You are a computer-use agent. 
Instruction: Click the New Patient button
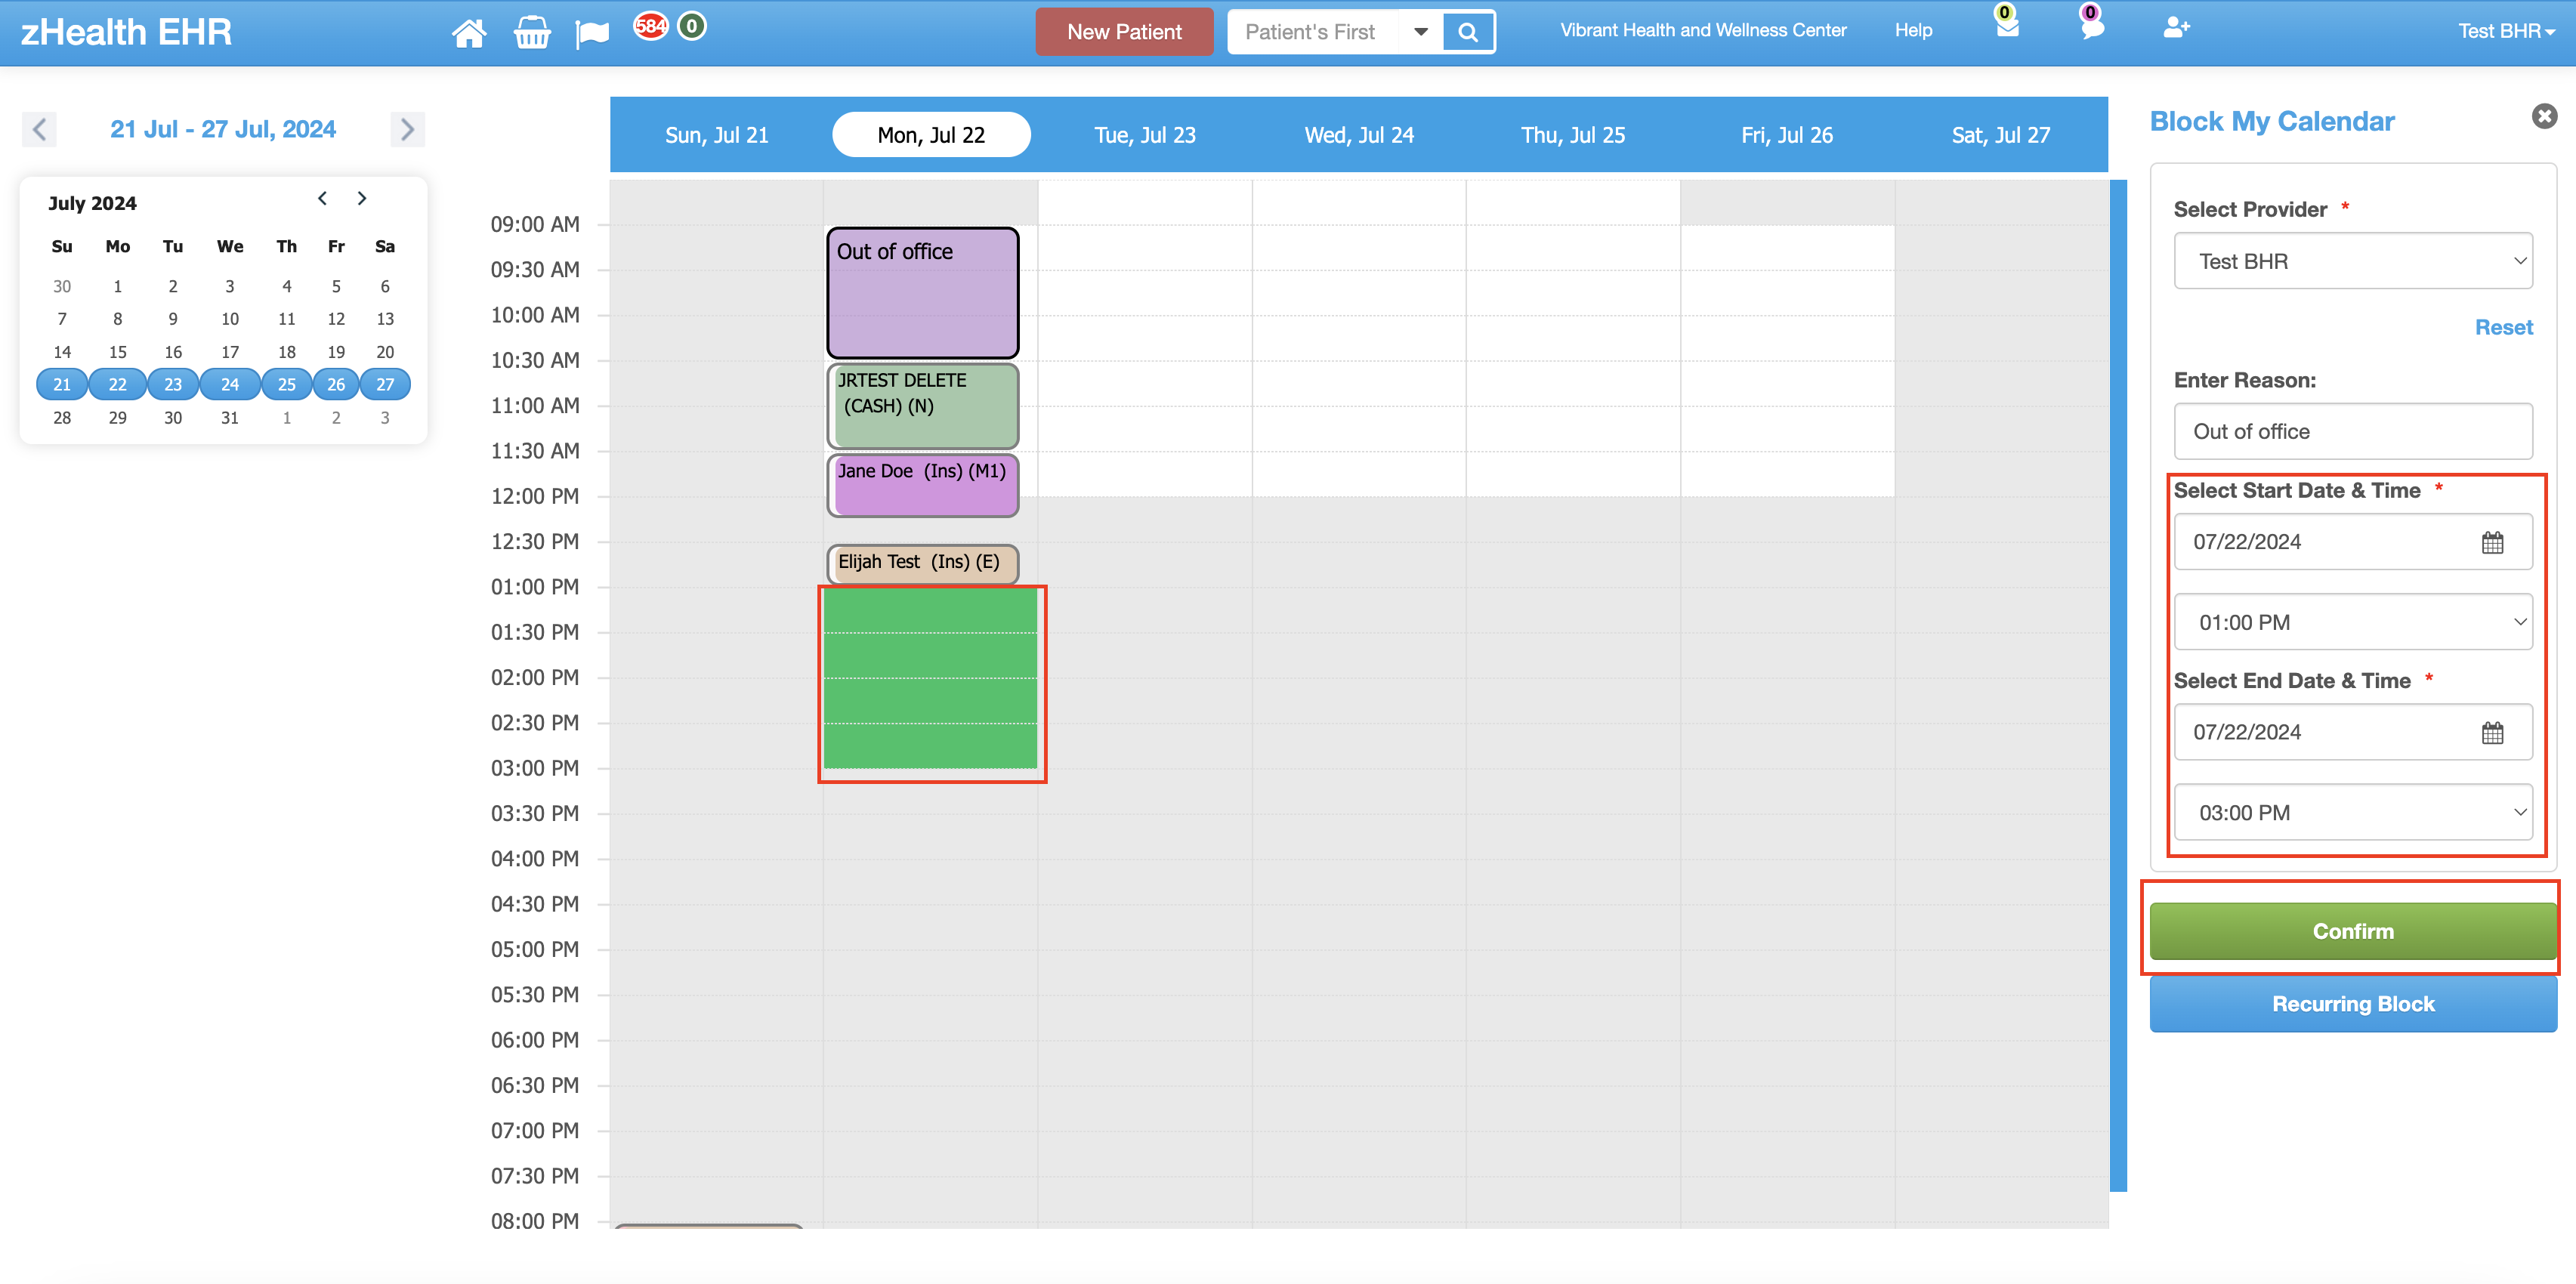click(x=1124, y=32)
